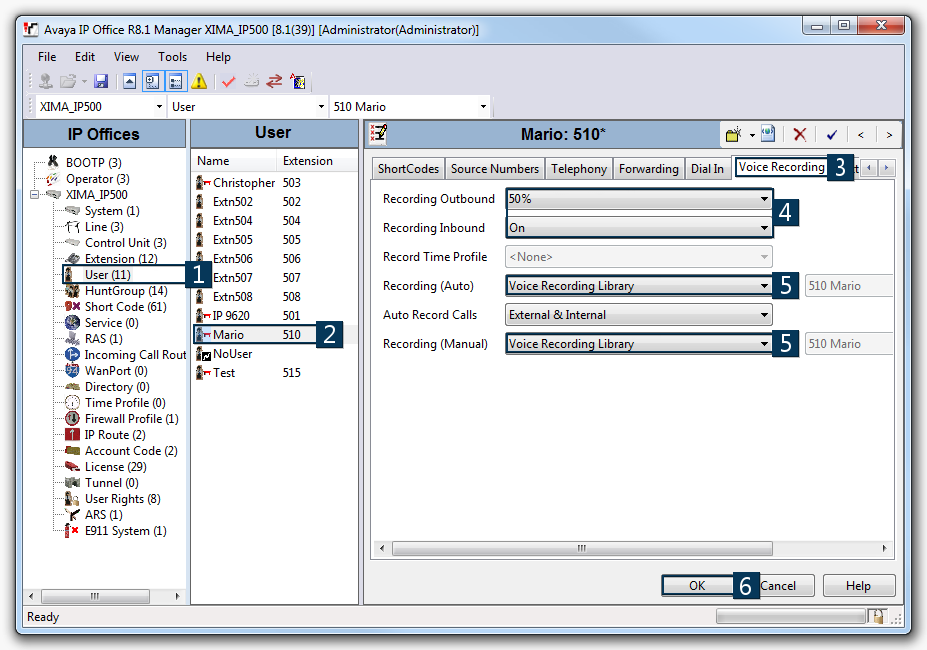
Task: Switch to the Telephony tab
Action: click(579, 169)
